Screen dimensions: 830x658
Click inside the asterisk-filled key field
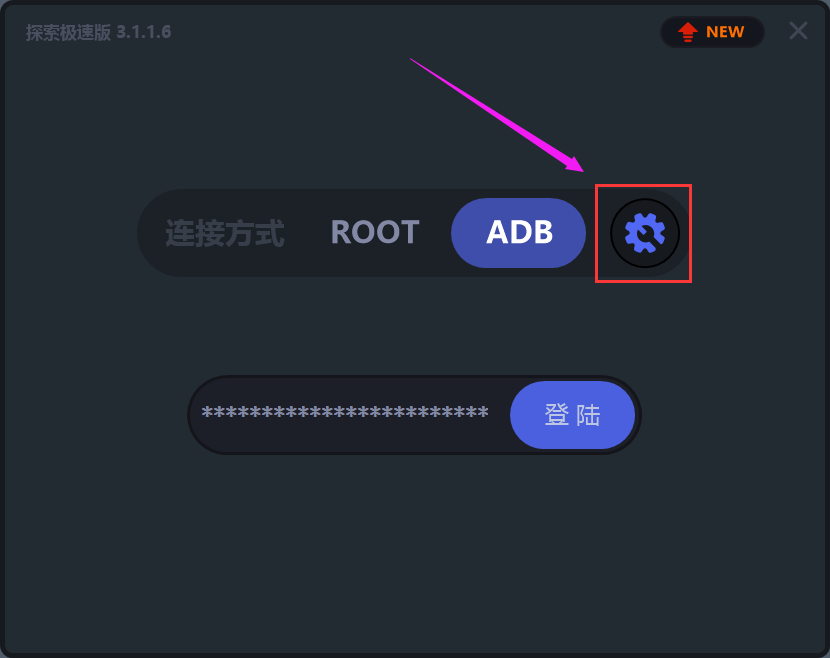tap(345, 413)
